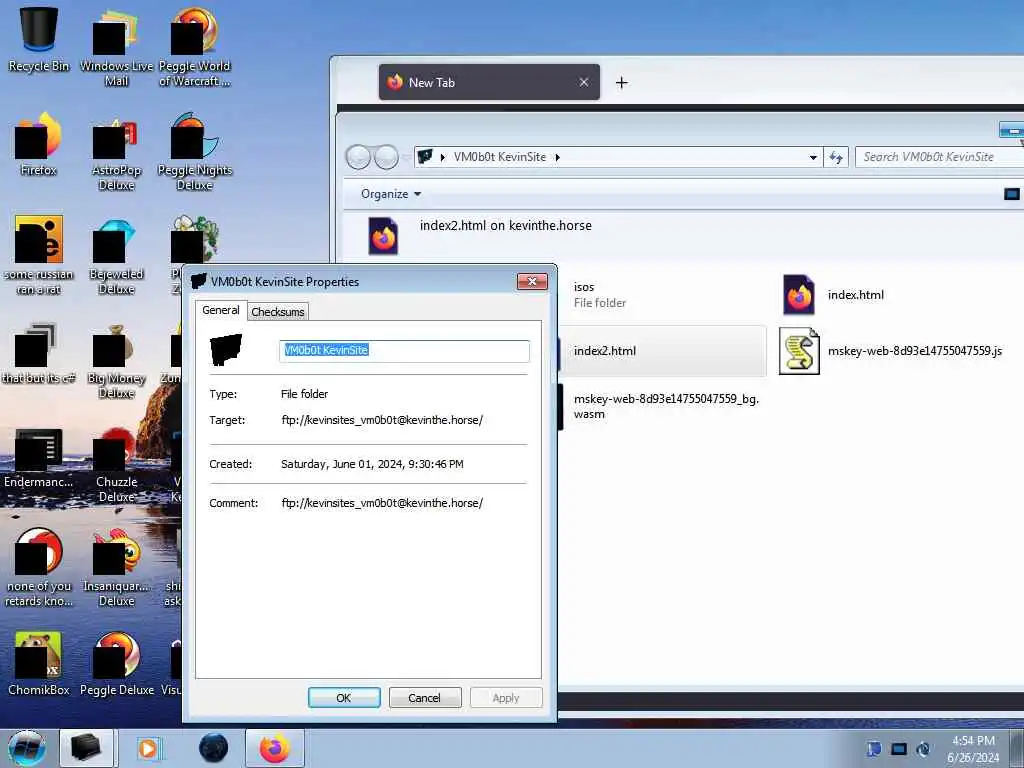Click Cancel in the Properties dialog

[424, 697]
